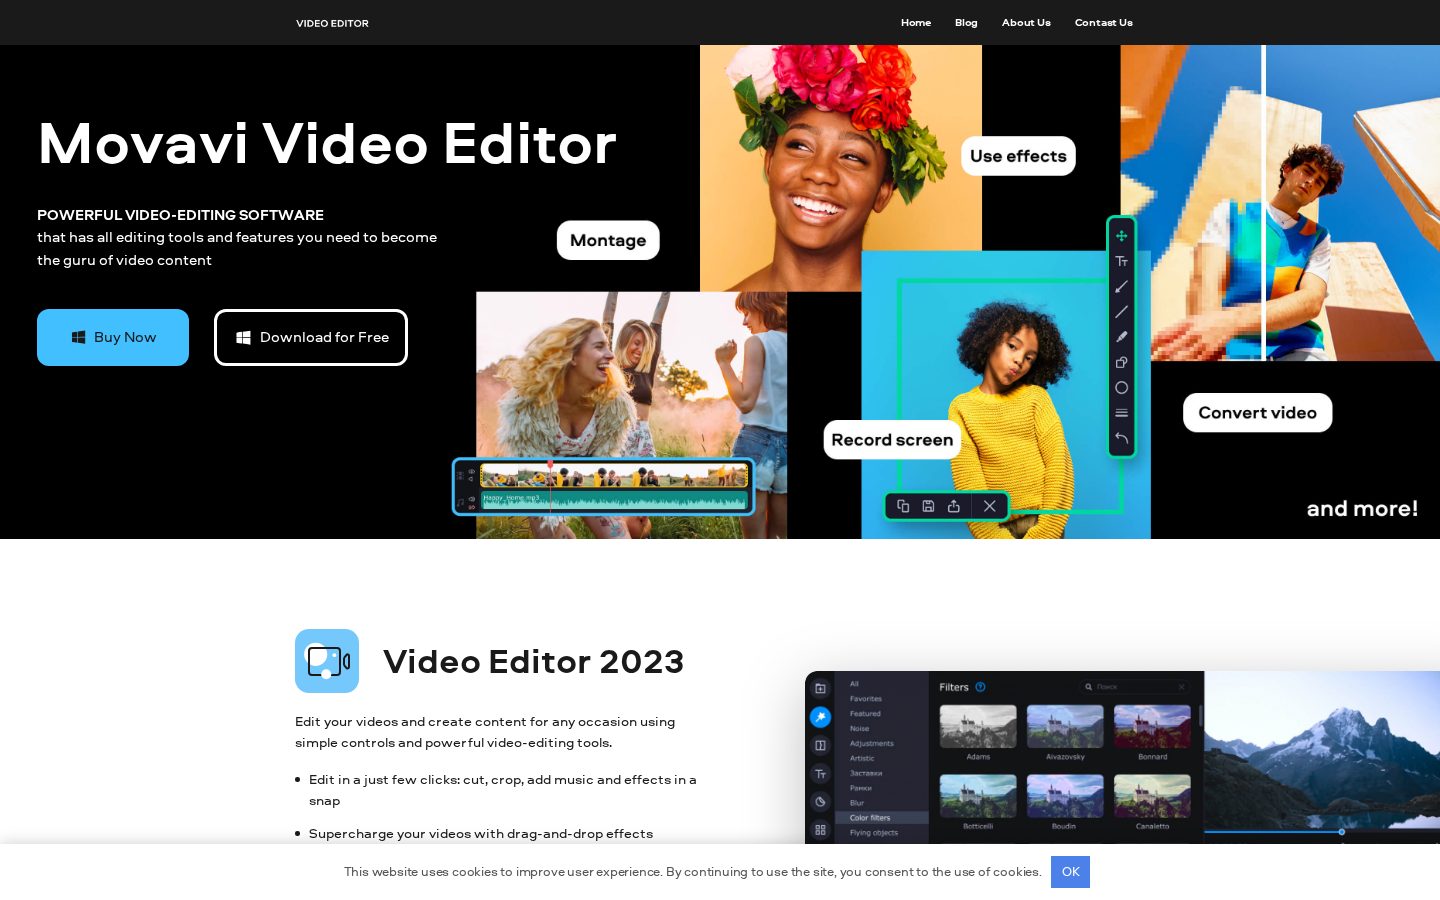Click the undo arrow icon
The image size is (1440, 900).
[1121, 438]
